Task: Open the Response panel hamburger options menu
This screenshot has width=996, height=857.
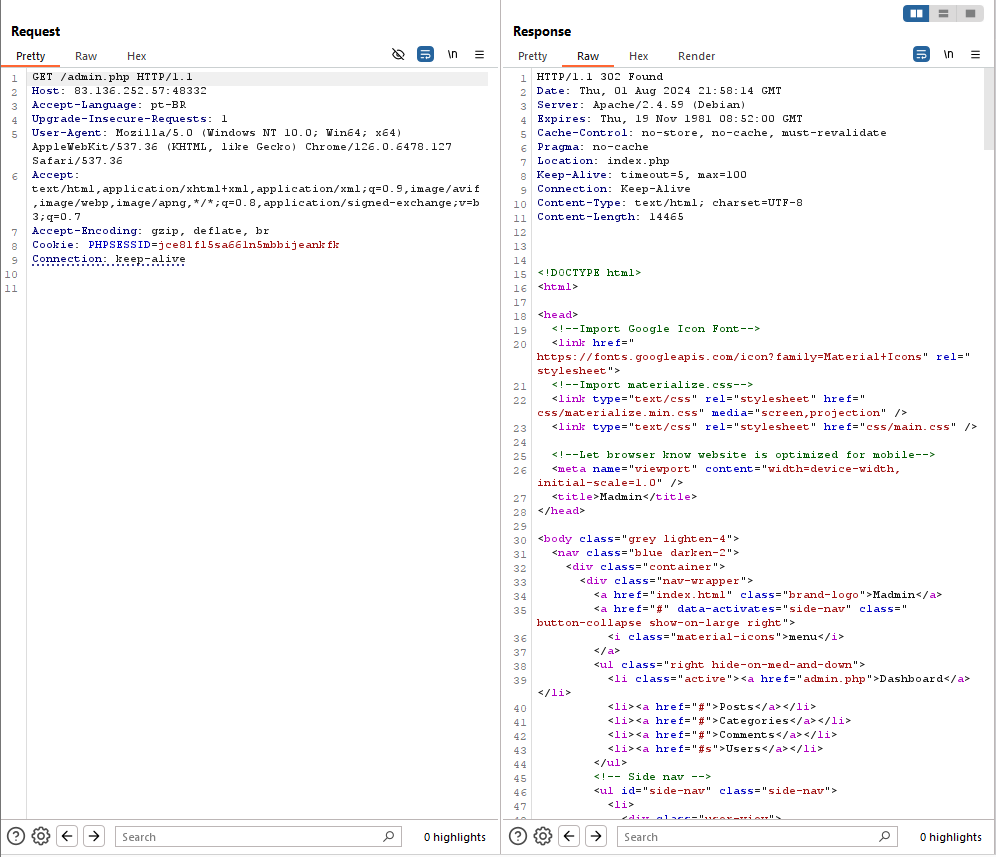Action: point(976,55)
